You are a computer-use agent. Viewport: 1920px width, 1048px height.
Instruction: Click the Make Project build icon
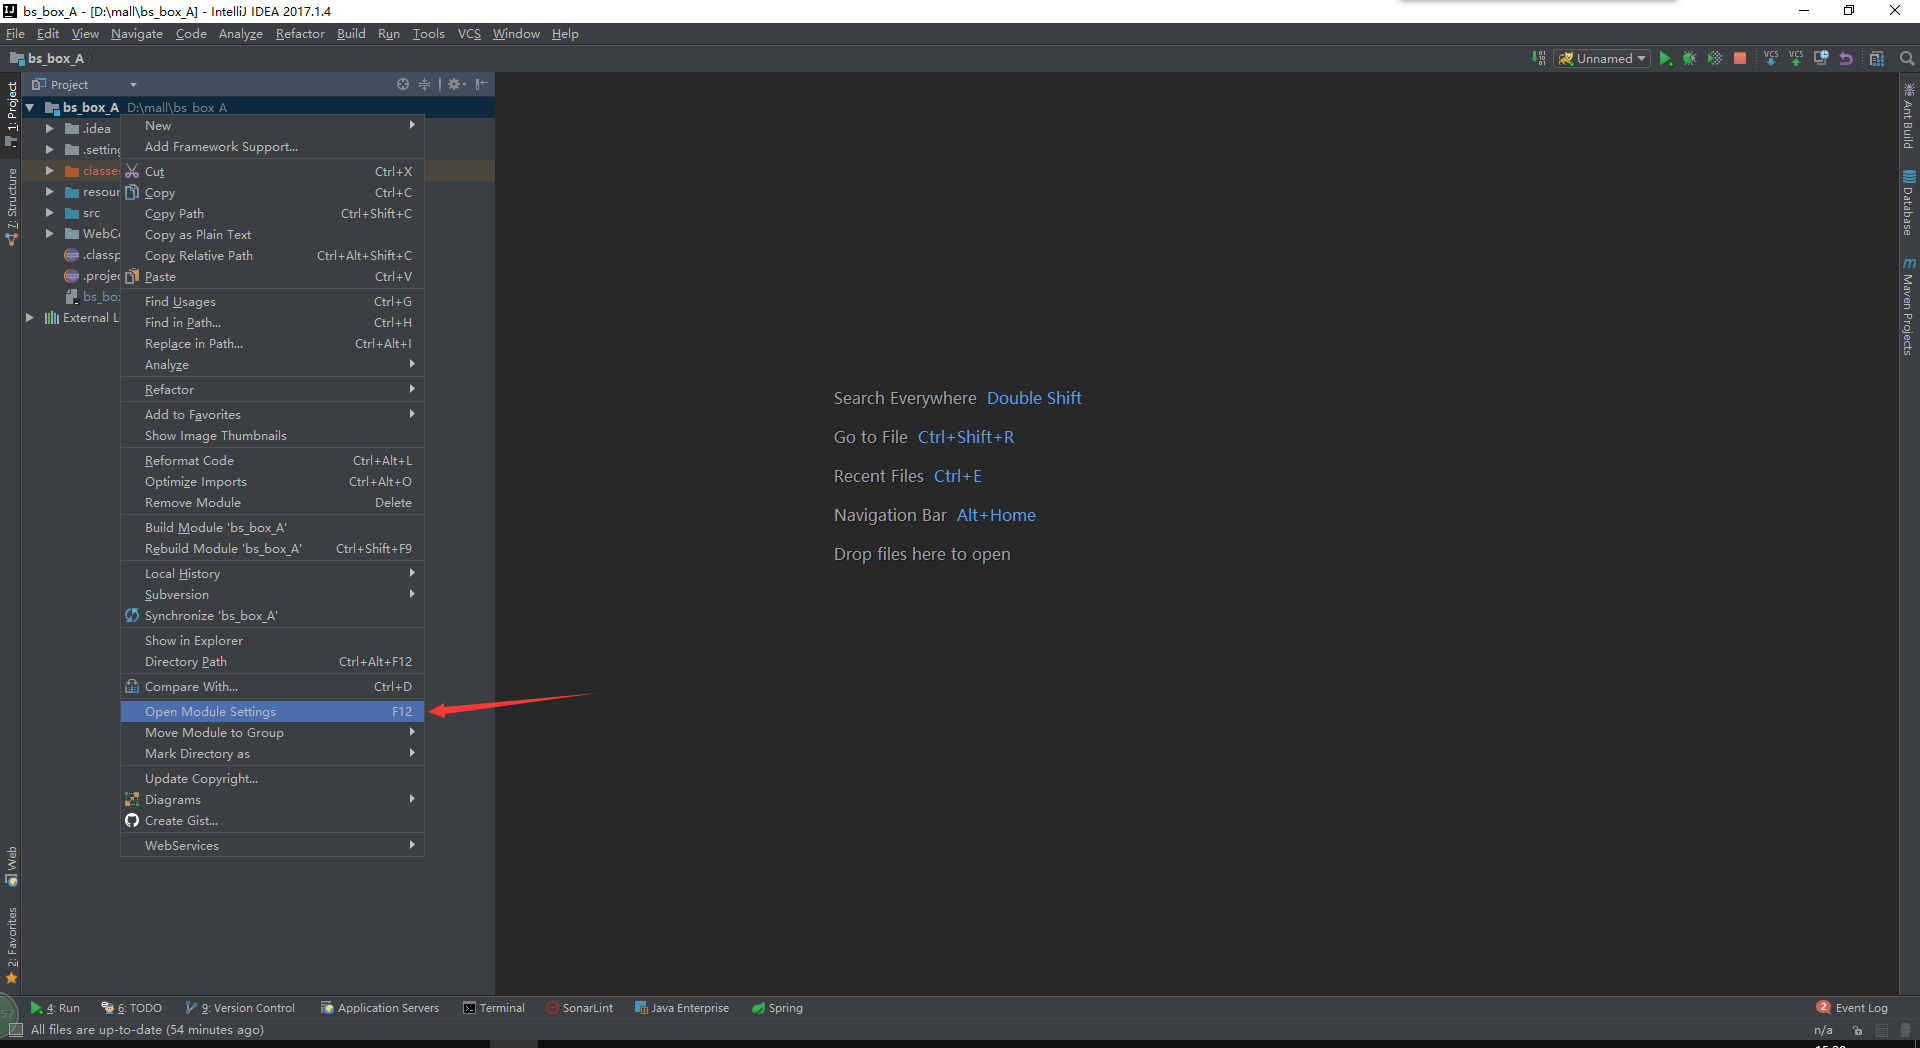coord(1538,58)
